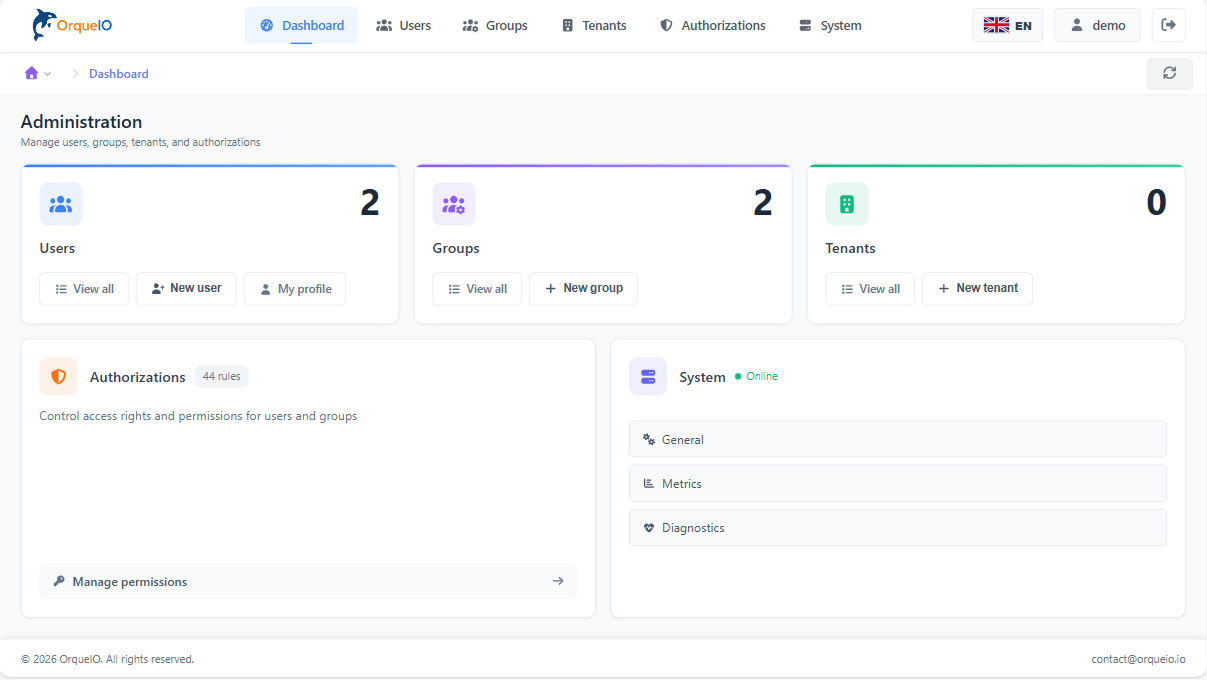
Task: Open the Metrics panel under System
Action: pos(897,483)
